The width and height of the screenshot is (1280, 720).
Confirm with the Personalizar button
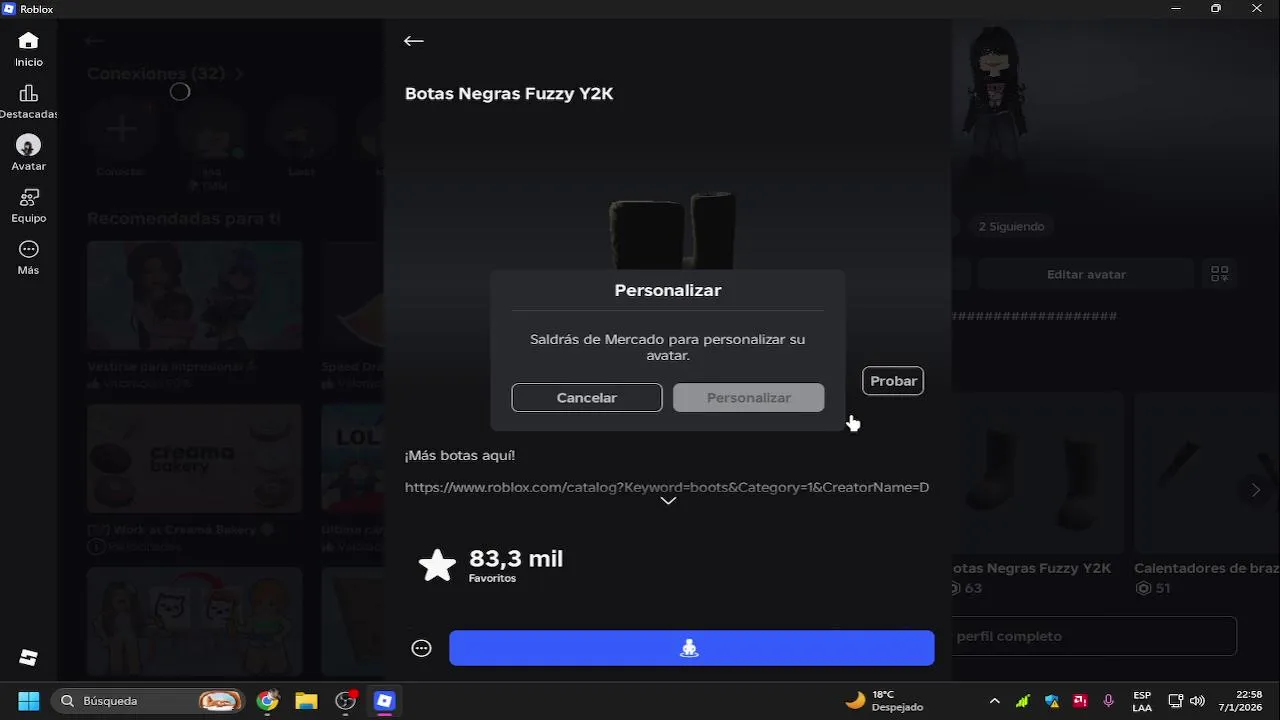[749, 397]
